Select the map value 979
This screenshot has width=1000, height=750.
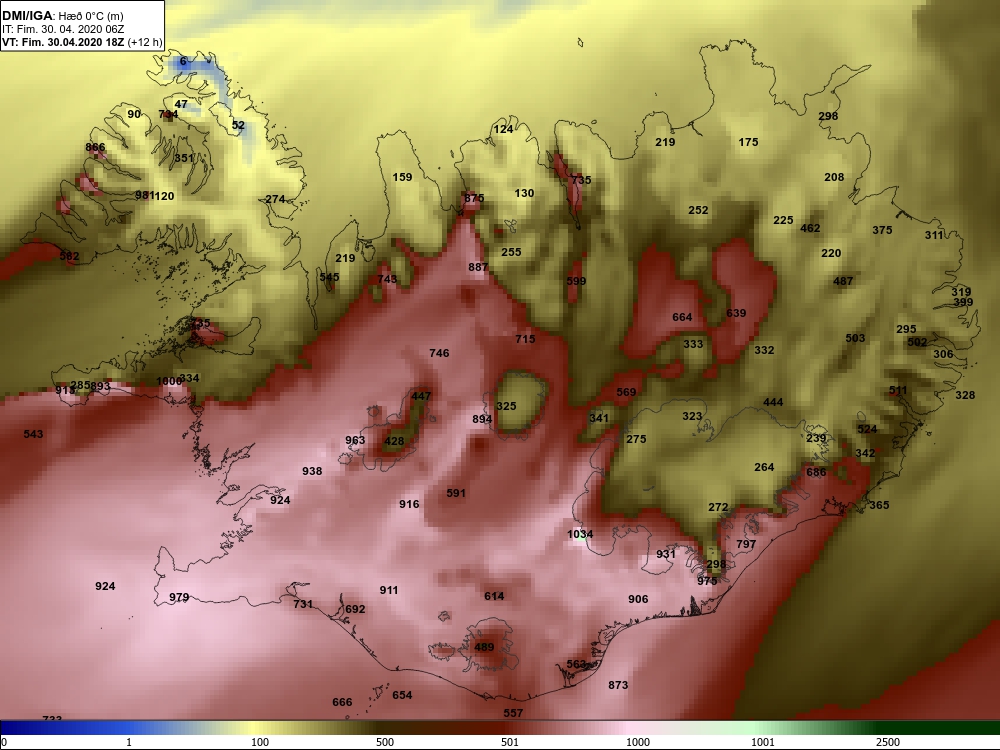pyautogui.click(x=179, y=598)
